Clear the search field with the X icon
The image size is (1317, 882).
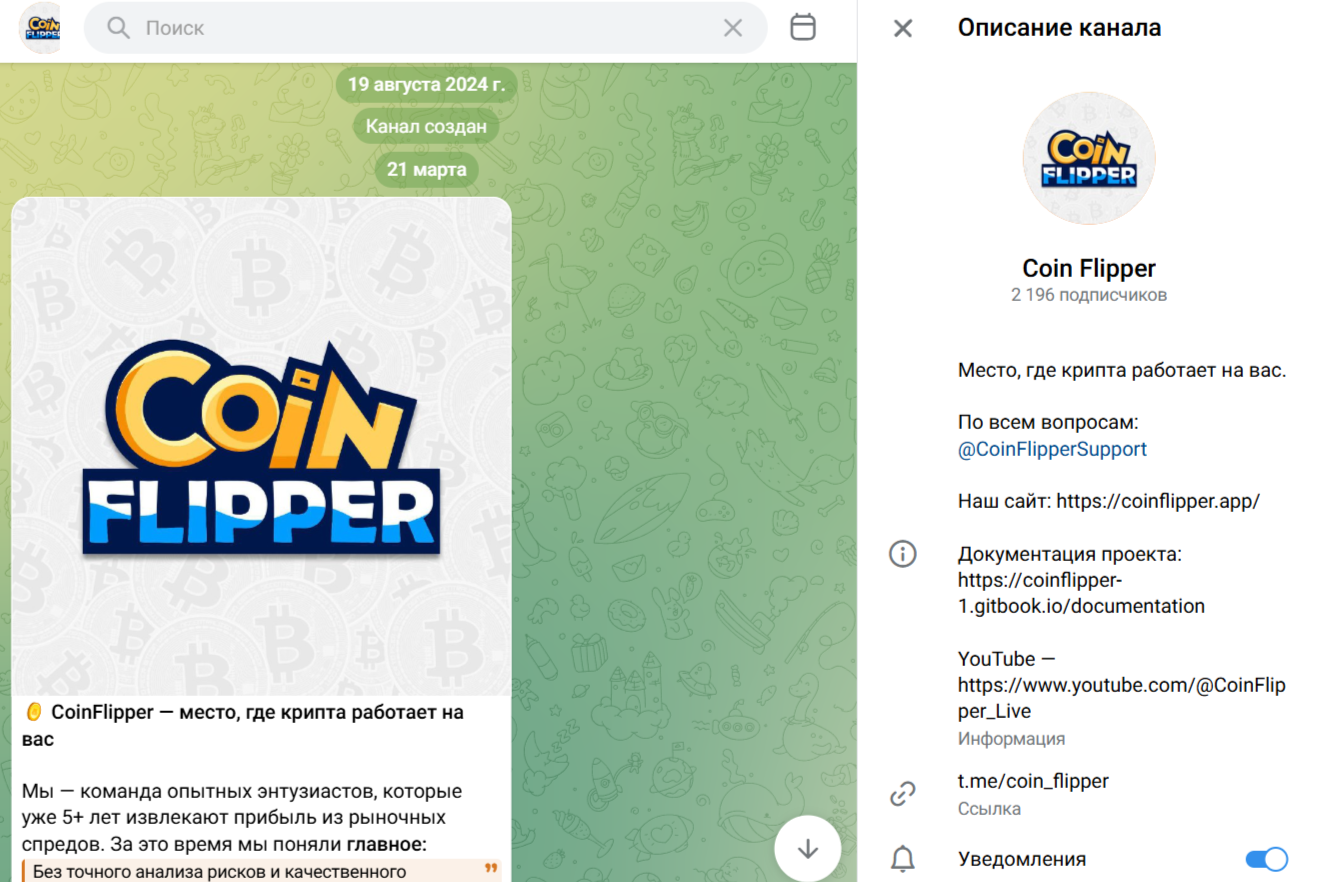(x=733, y=28)
